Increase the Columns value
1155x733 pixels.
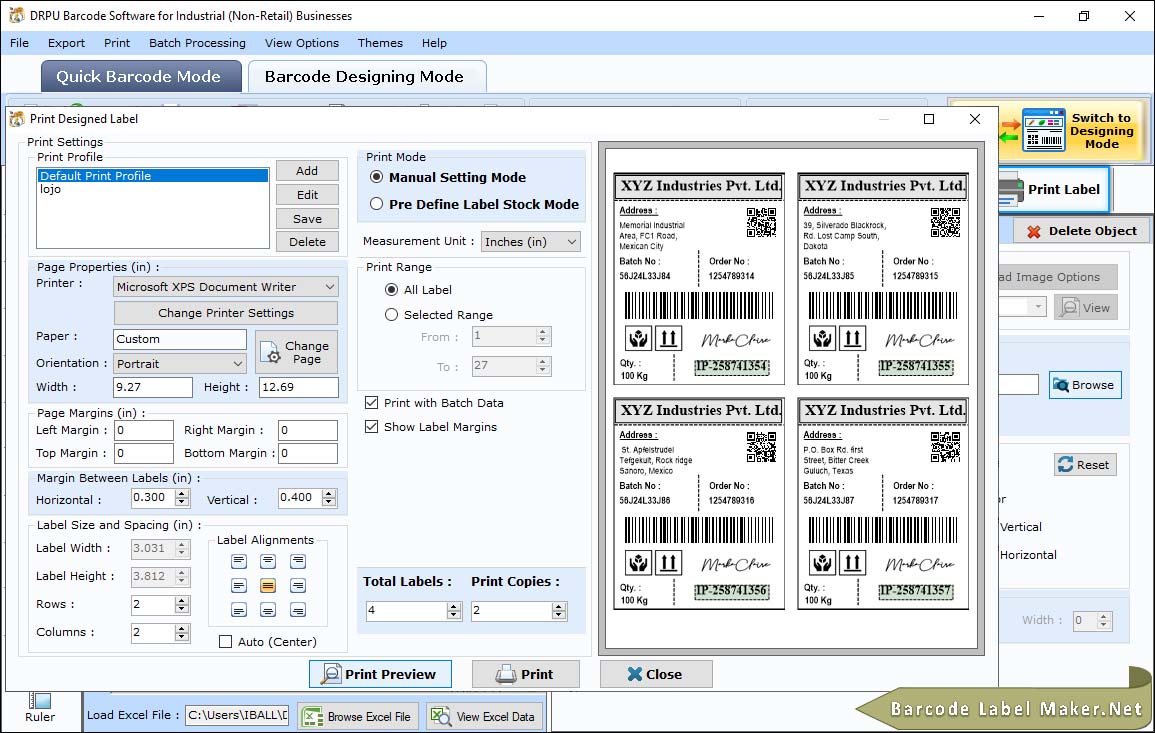click(182, 628)
